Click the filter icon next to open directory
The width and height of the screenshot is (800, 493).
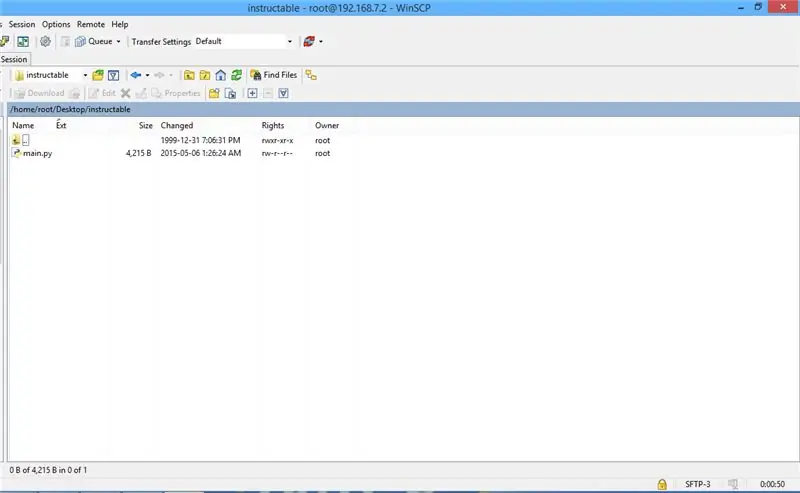pos(113,76)
